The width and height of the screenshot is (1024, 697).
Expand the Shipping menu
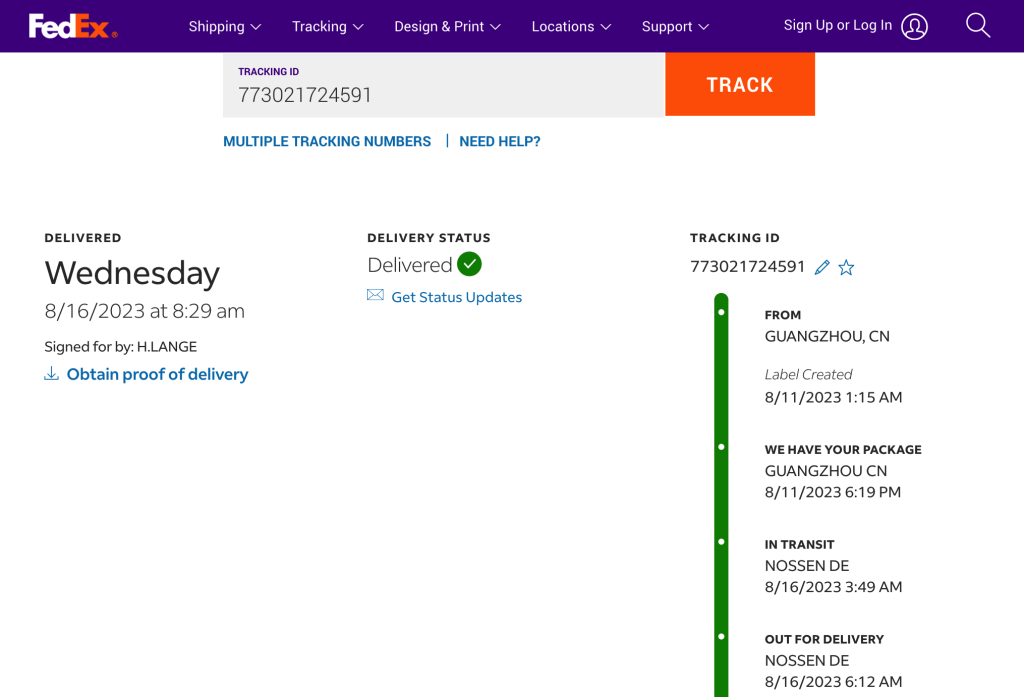225,27
